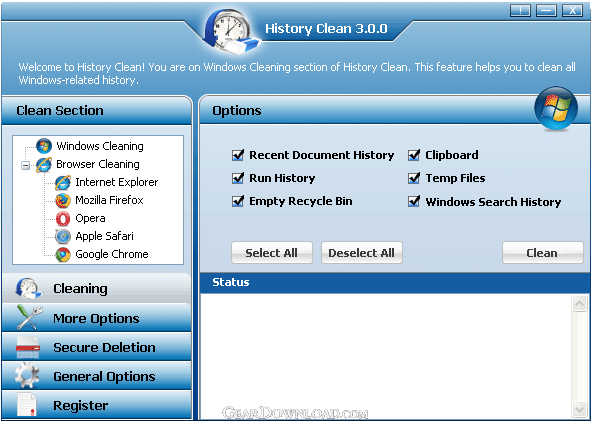Image resolution: width=592 pixels, height=422 pixels.
Task: Click the Secure Deletion shredder icon
Action: point(28,347)
